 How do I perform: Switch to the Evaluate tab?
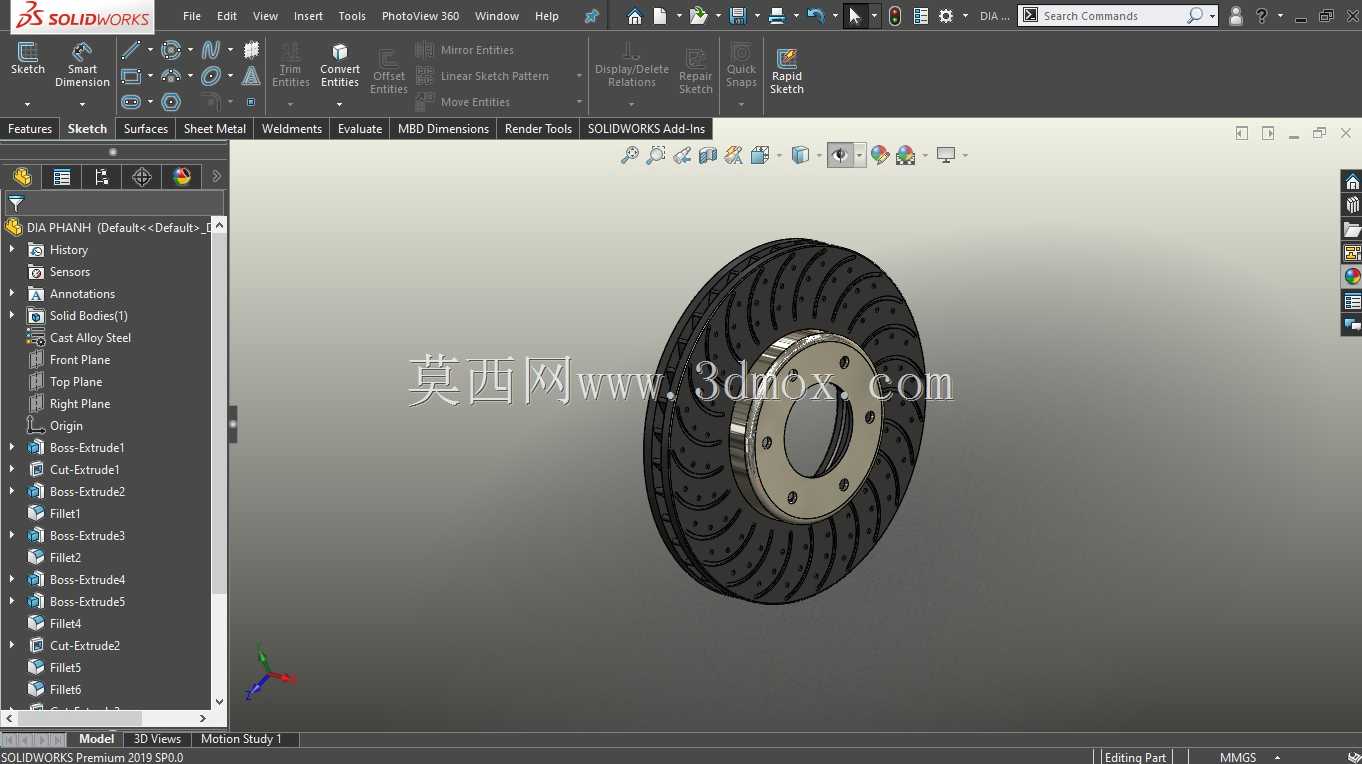point(360,129)
